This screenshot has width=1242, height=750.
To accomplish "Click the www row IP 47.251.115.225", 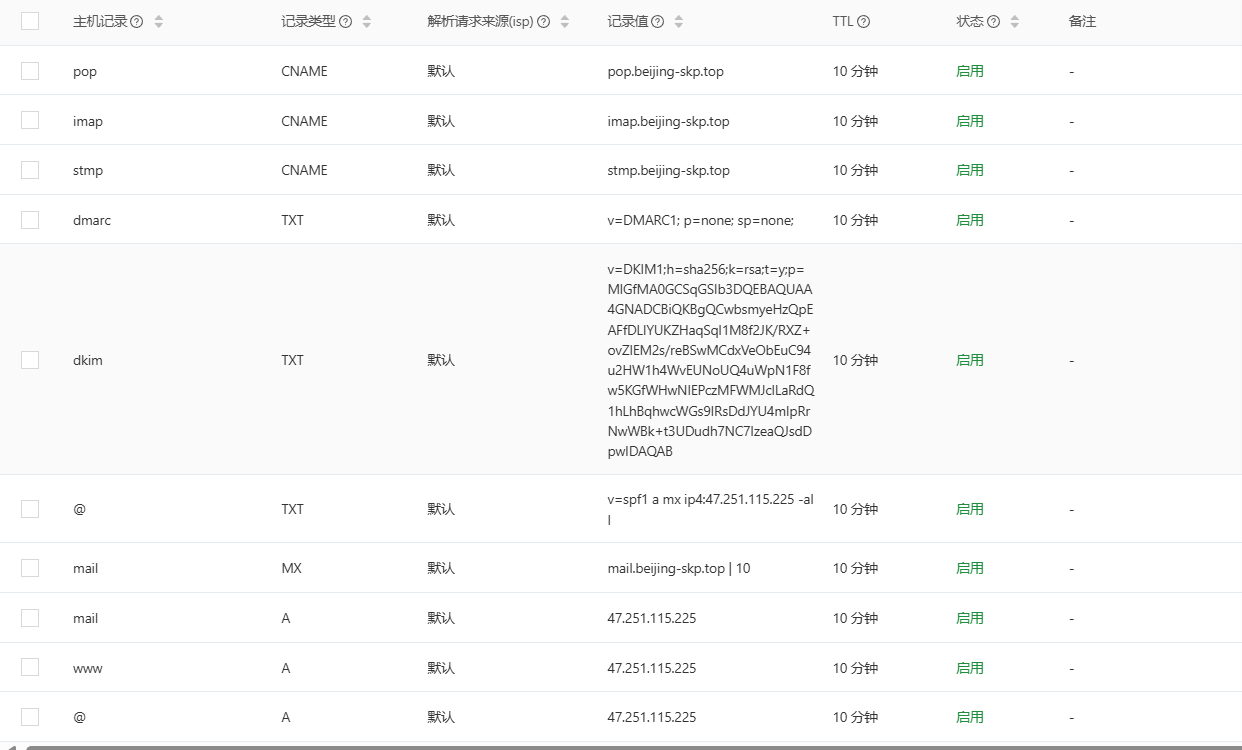I will [x=652, y=668].
